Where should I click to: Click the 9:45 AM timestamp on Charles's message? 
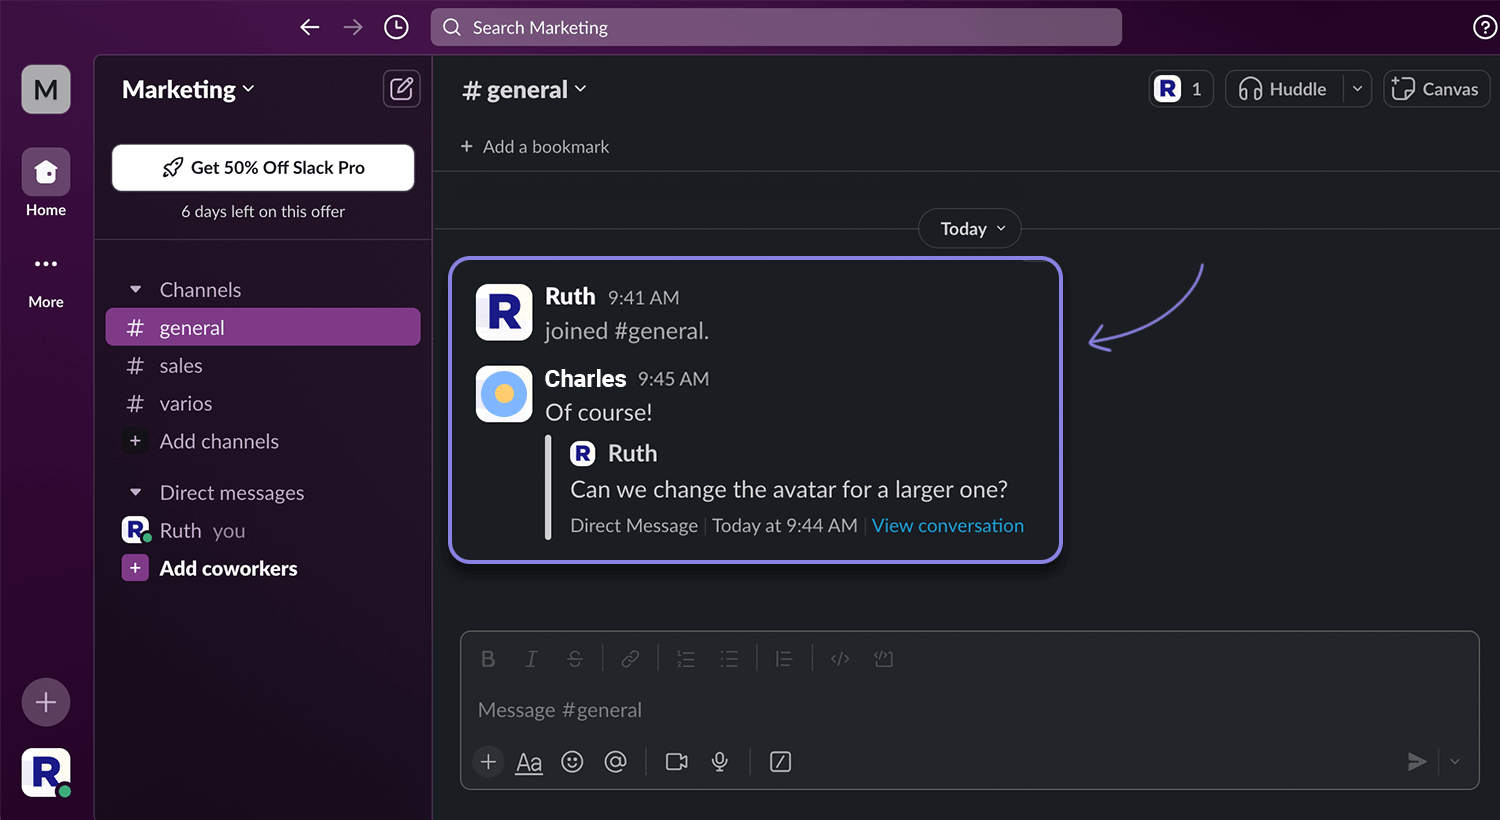click(673, 379)
